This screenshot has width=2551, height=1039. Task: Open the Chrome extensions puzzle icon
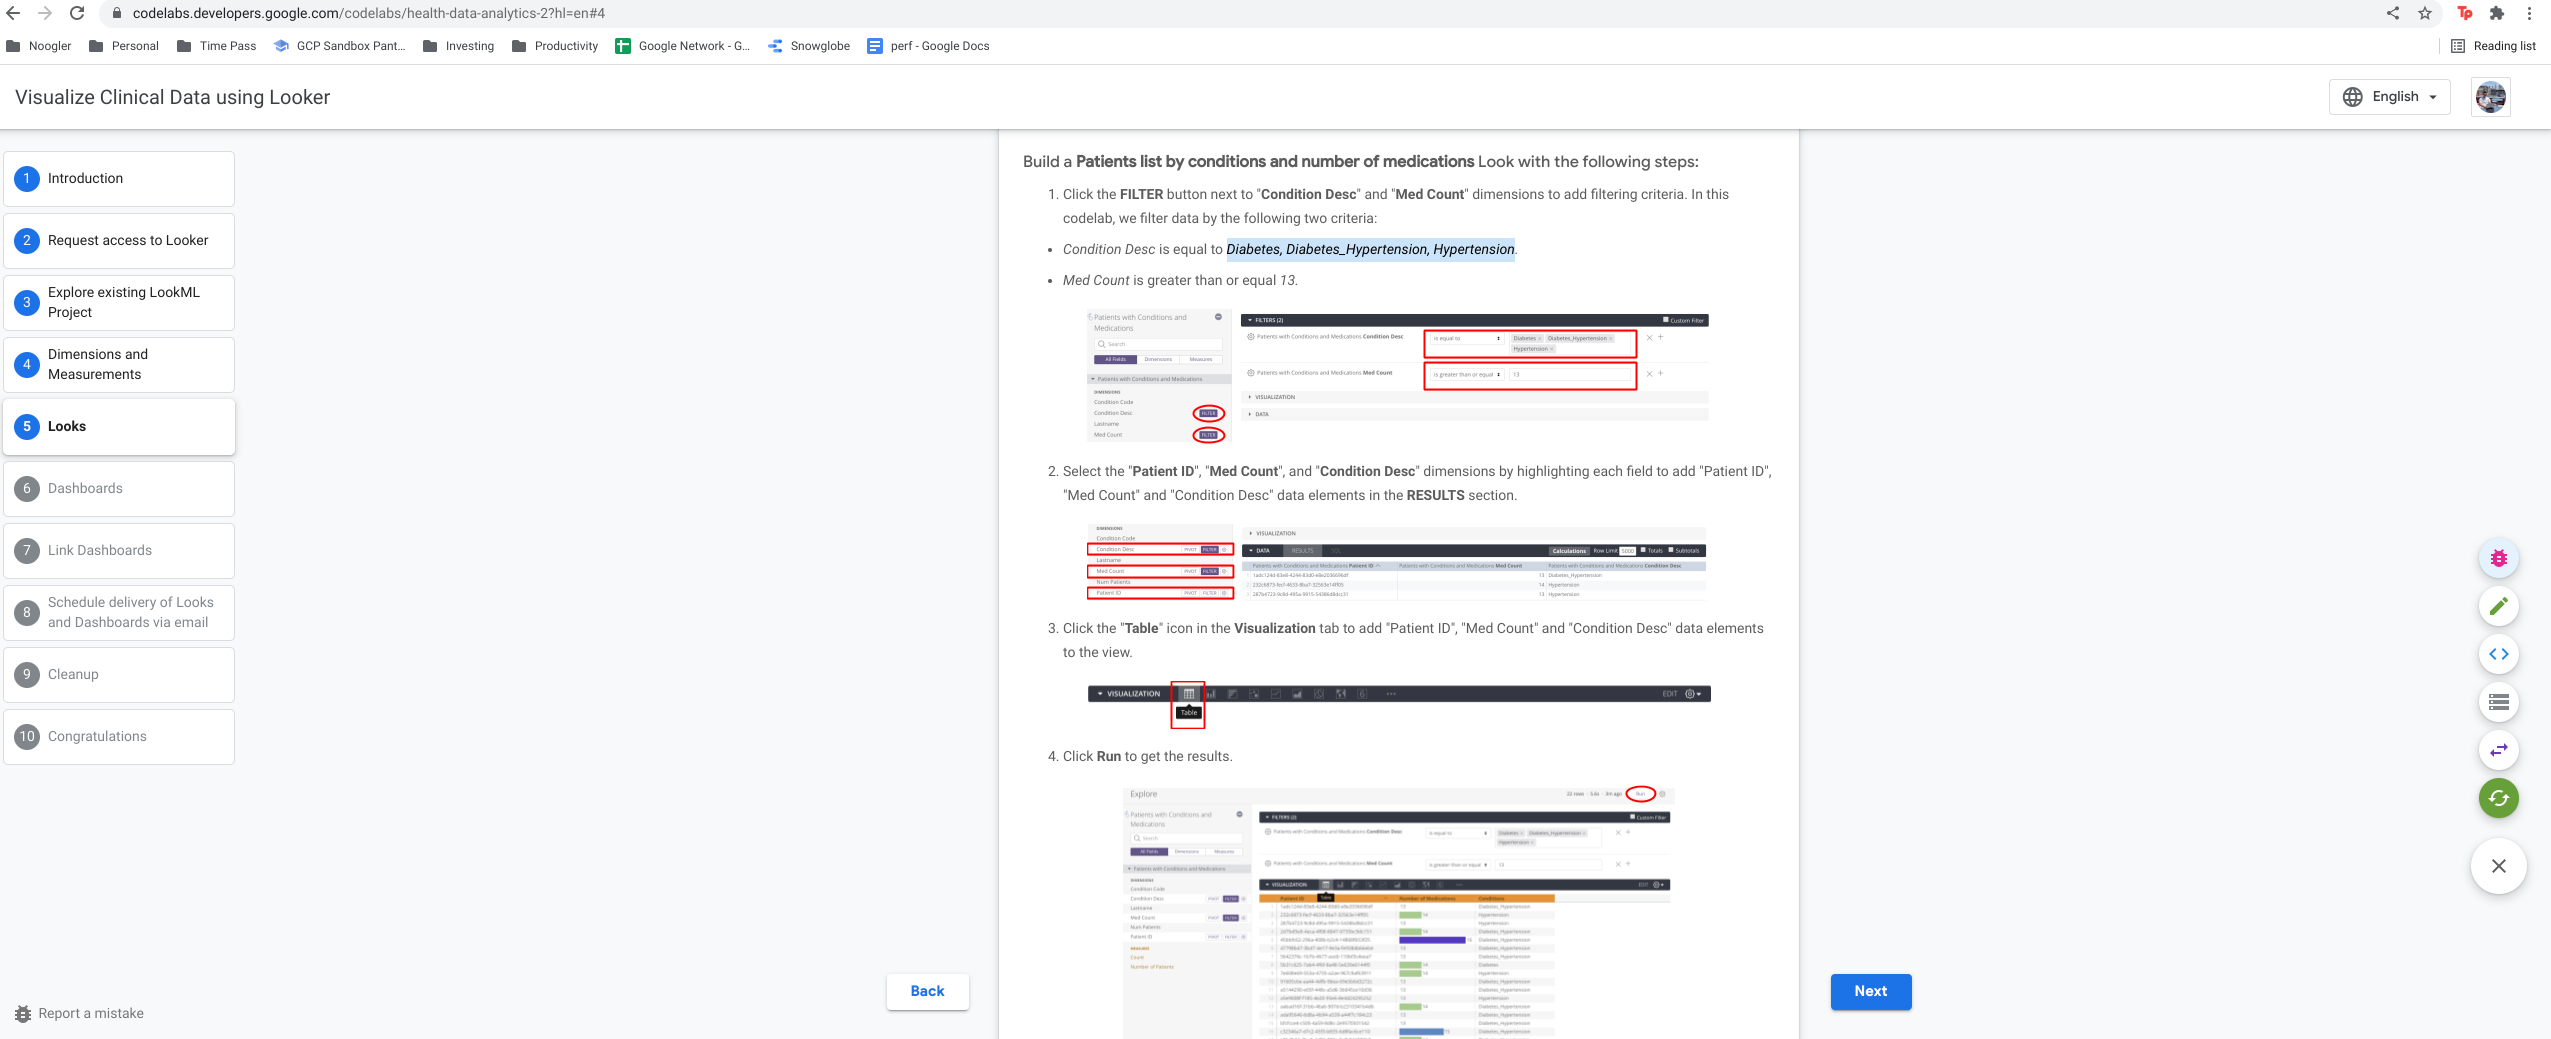[x=2497, y=13]
